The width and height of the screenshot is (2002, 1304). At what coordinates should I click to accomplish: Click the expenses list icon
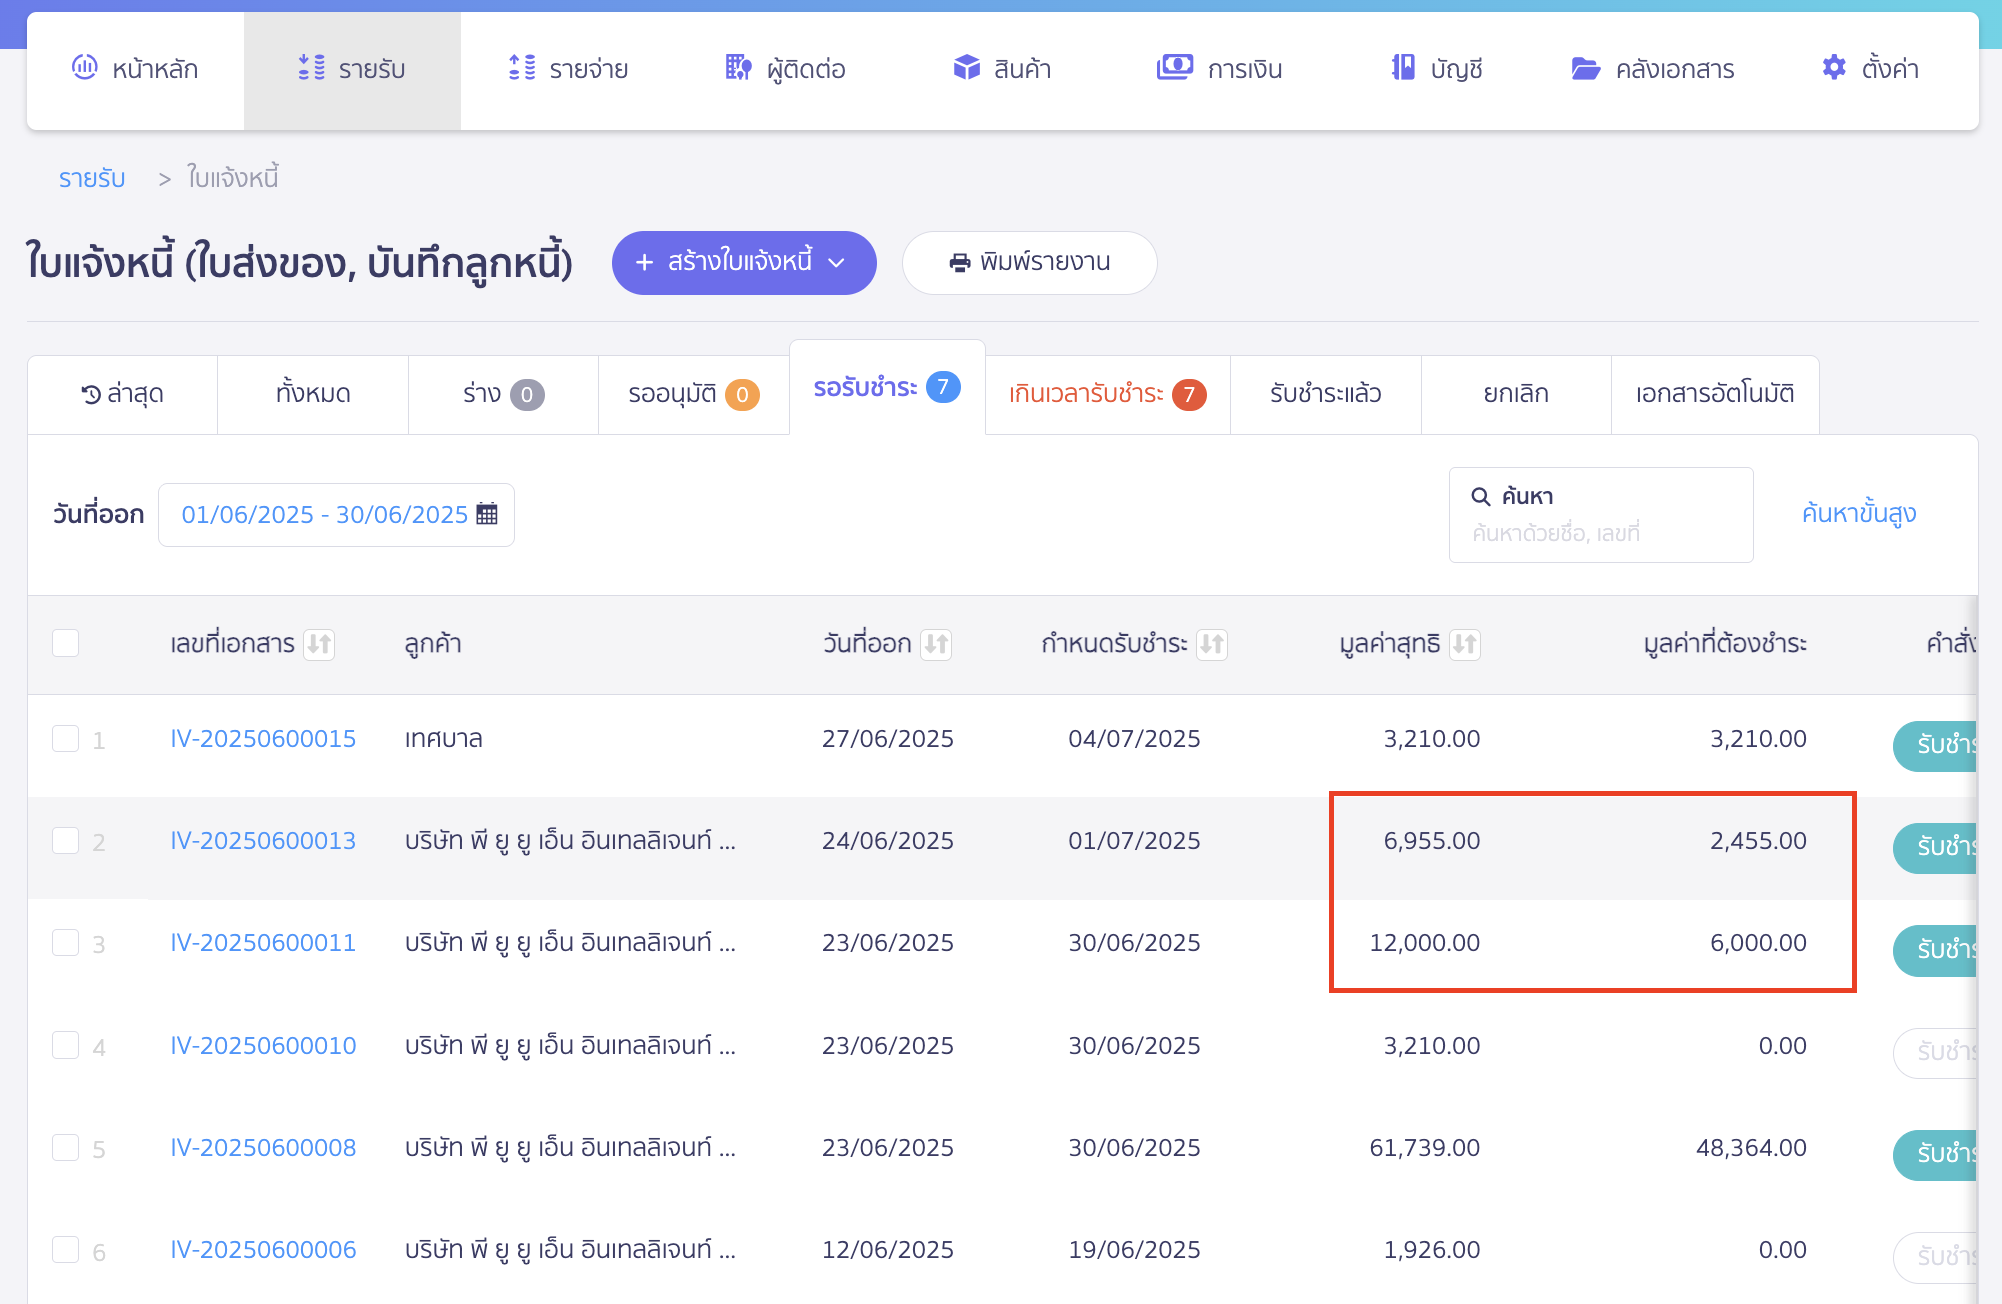(522, 68)
